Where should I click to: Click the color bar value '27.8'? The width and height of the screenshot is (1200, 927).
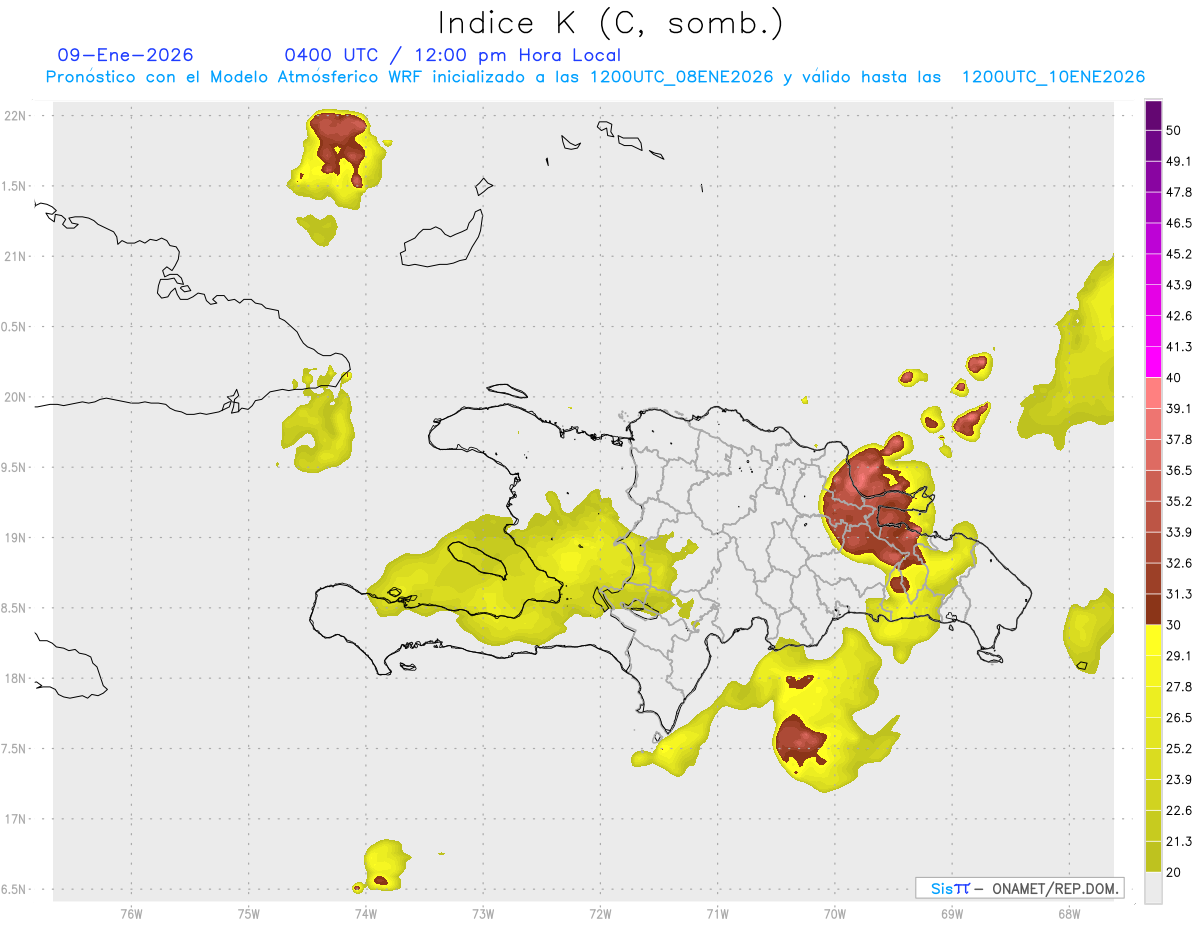(x=1179, y=686)
